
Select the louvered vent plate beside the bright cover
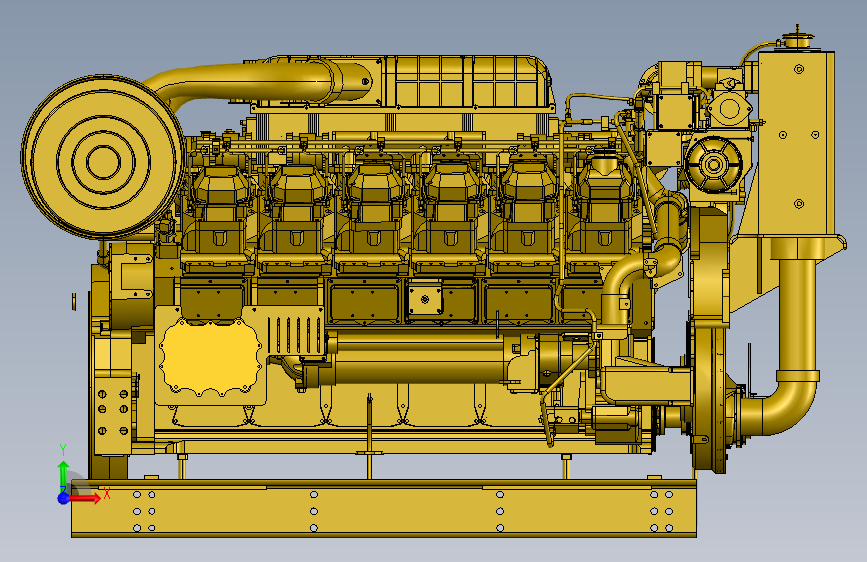coord(296,335)
